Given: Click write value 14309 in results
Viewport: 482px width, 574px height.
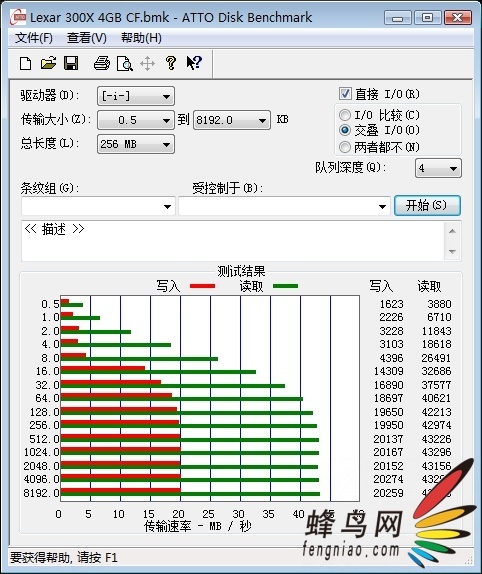Looking at the screenshot, I should (x=388, y=371).
